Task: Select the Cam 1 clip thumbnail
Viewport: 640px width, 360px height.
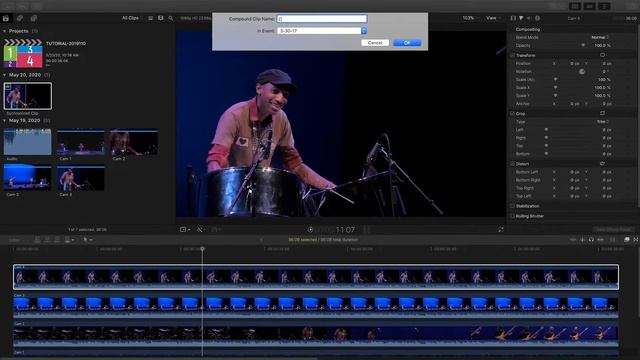Action: [81, 143]
